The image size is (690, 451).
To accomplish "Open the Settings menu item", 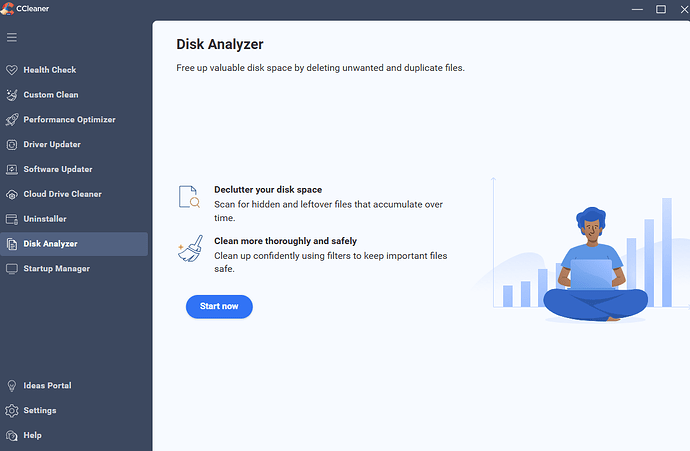I will pyautogui.click(x=39, y=411).
